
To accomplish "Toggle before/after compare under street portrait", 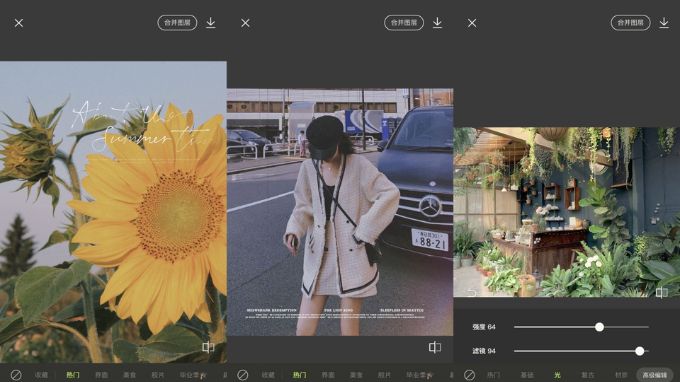I will click(435, 347).
